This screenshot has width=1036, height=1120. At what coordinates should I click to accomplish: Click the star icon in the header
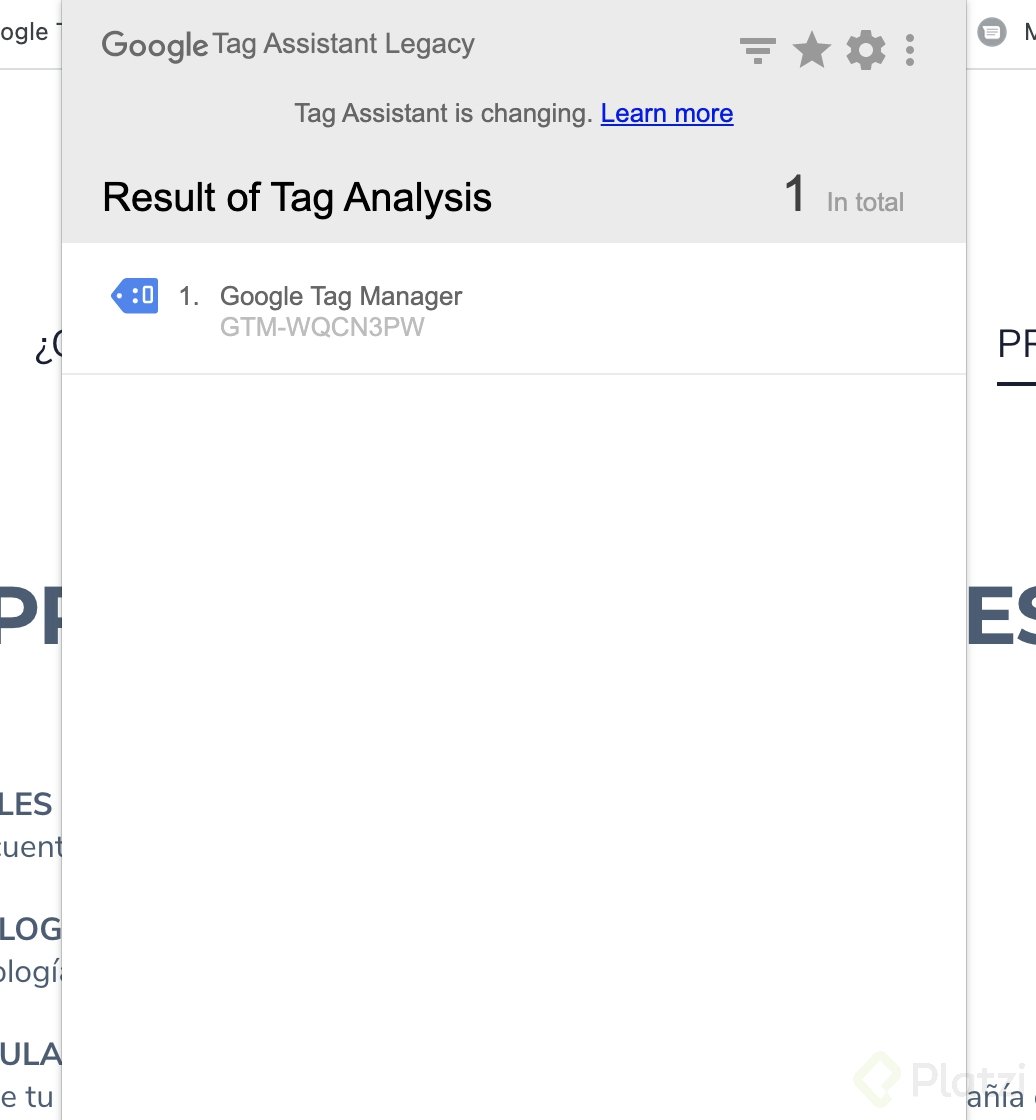811,50
